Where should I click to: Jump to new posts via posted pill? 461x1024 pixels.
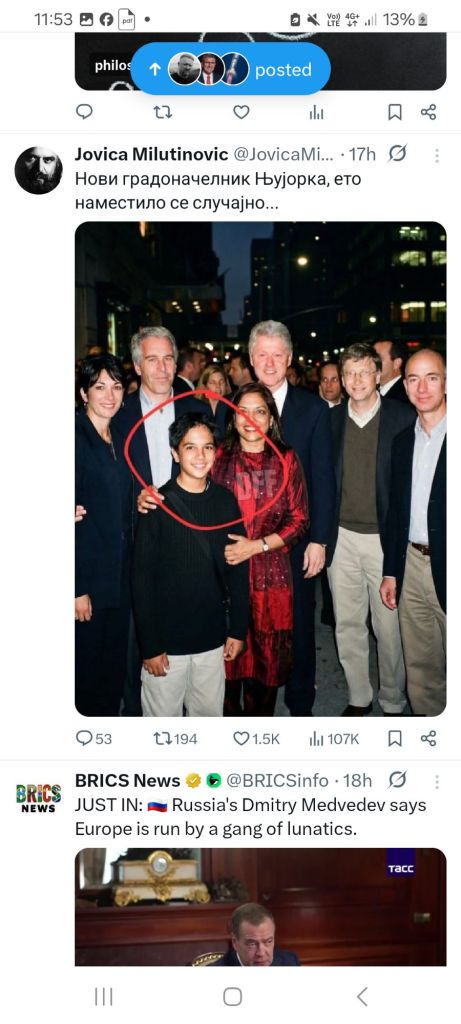(230, 69)
